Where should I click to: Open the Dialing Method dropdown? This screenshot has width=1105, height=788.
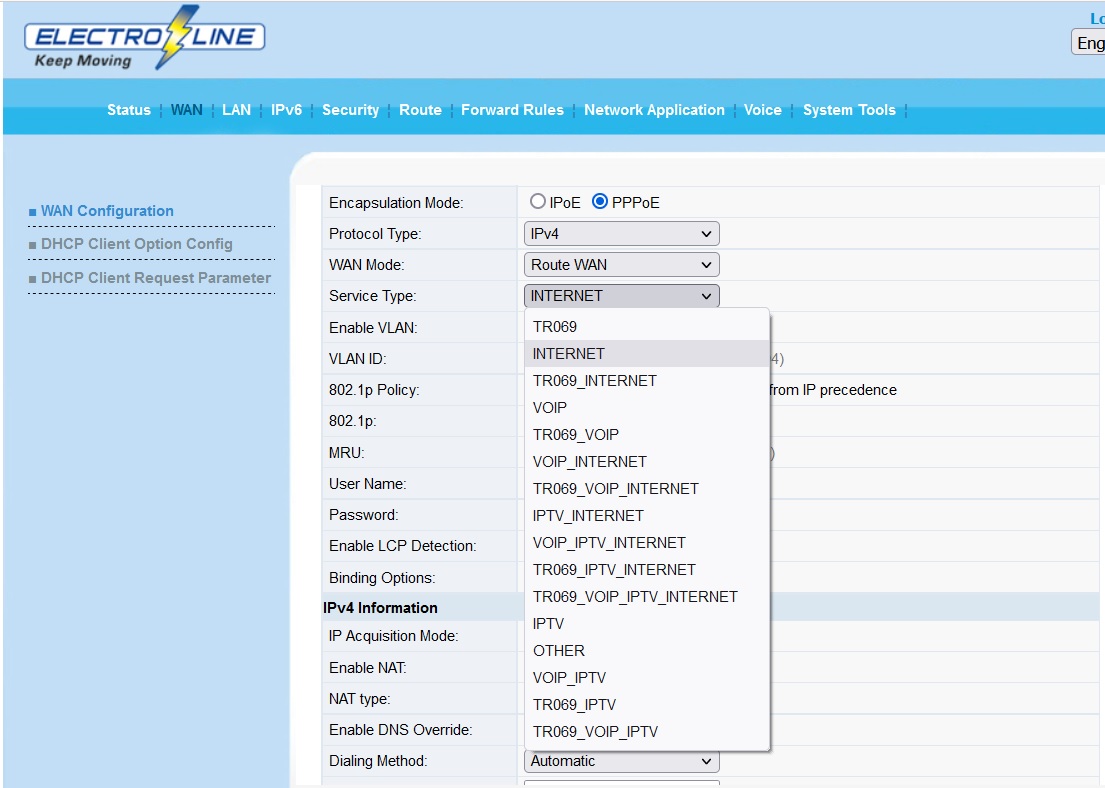click(621, 761)
